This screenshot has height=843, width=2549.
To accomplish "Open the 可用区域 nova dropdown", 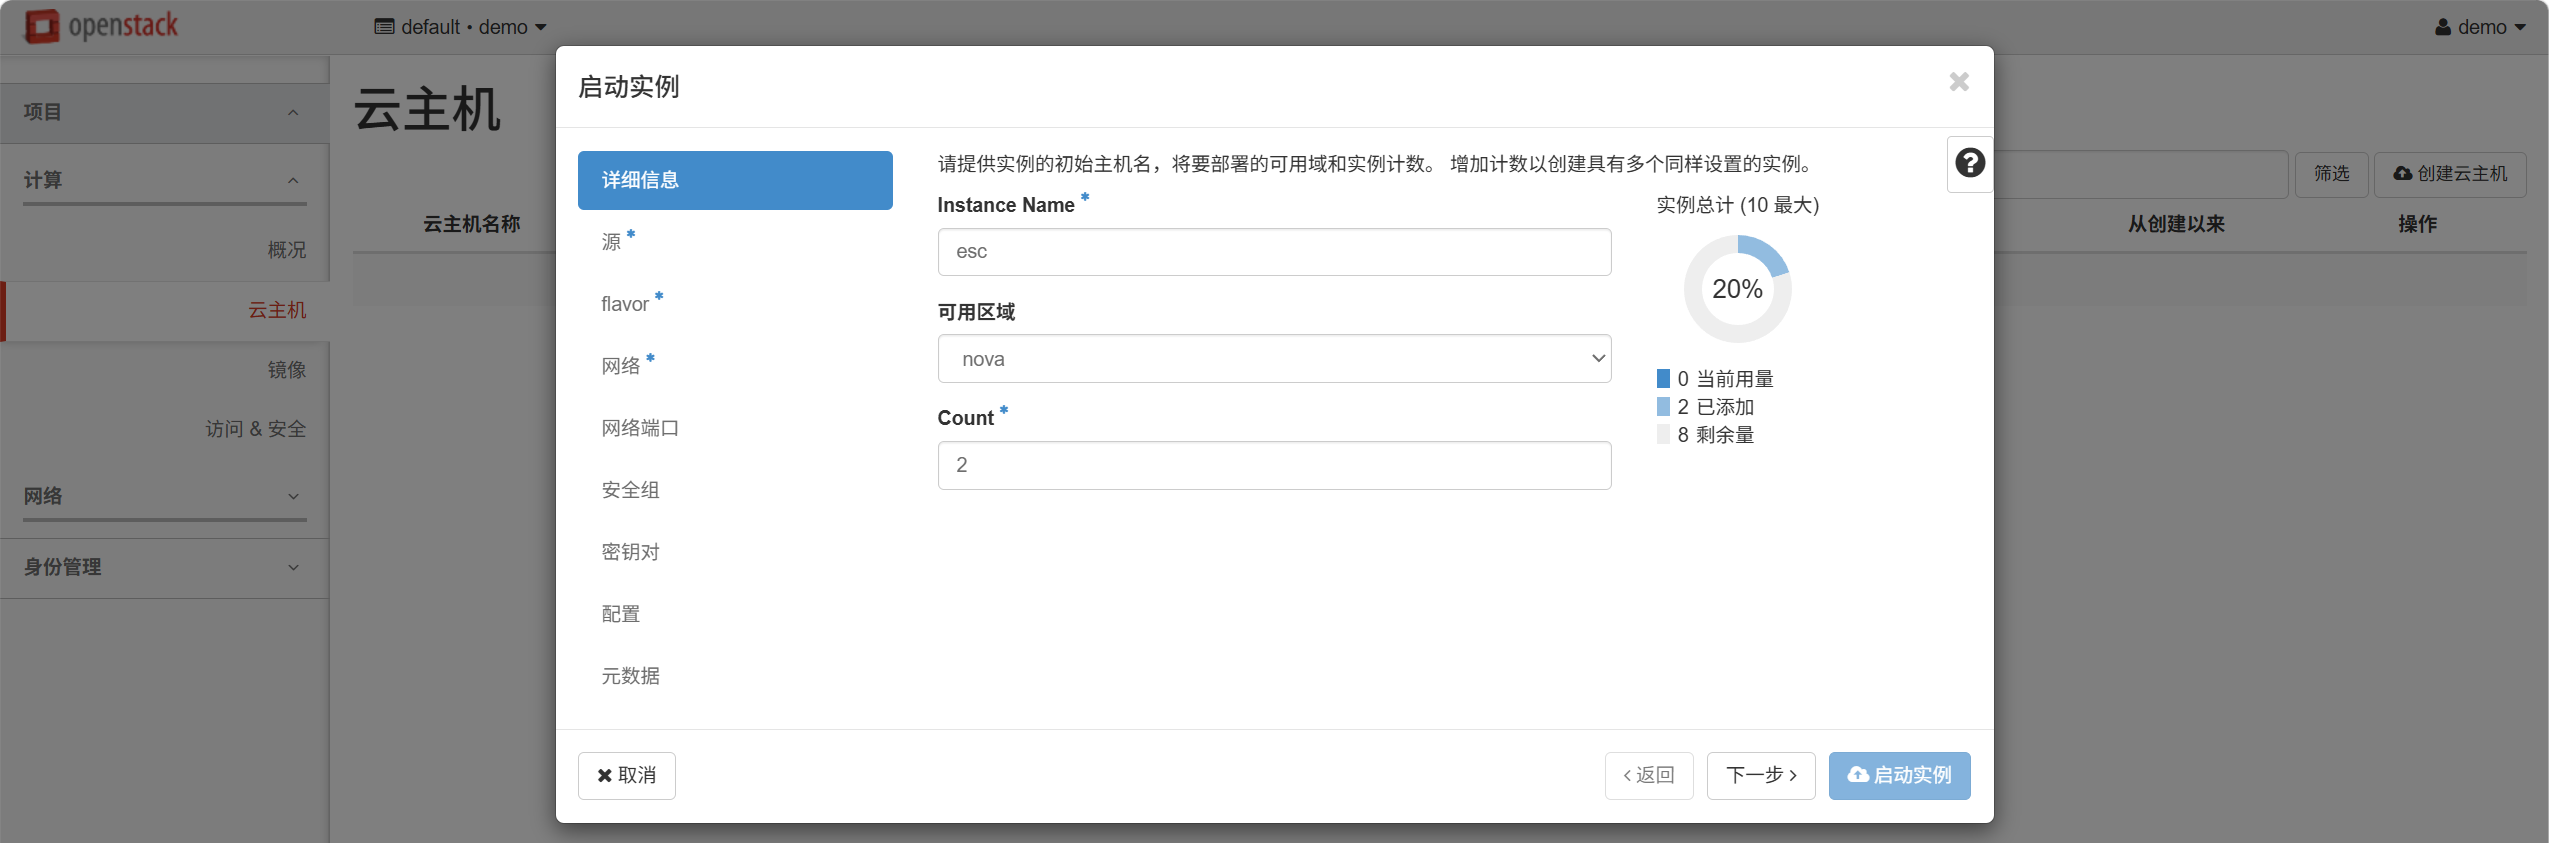I will [1274, 359].
